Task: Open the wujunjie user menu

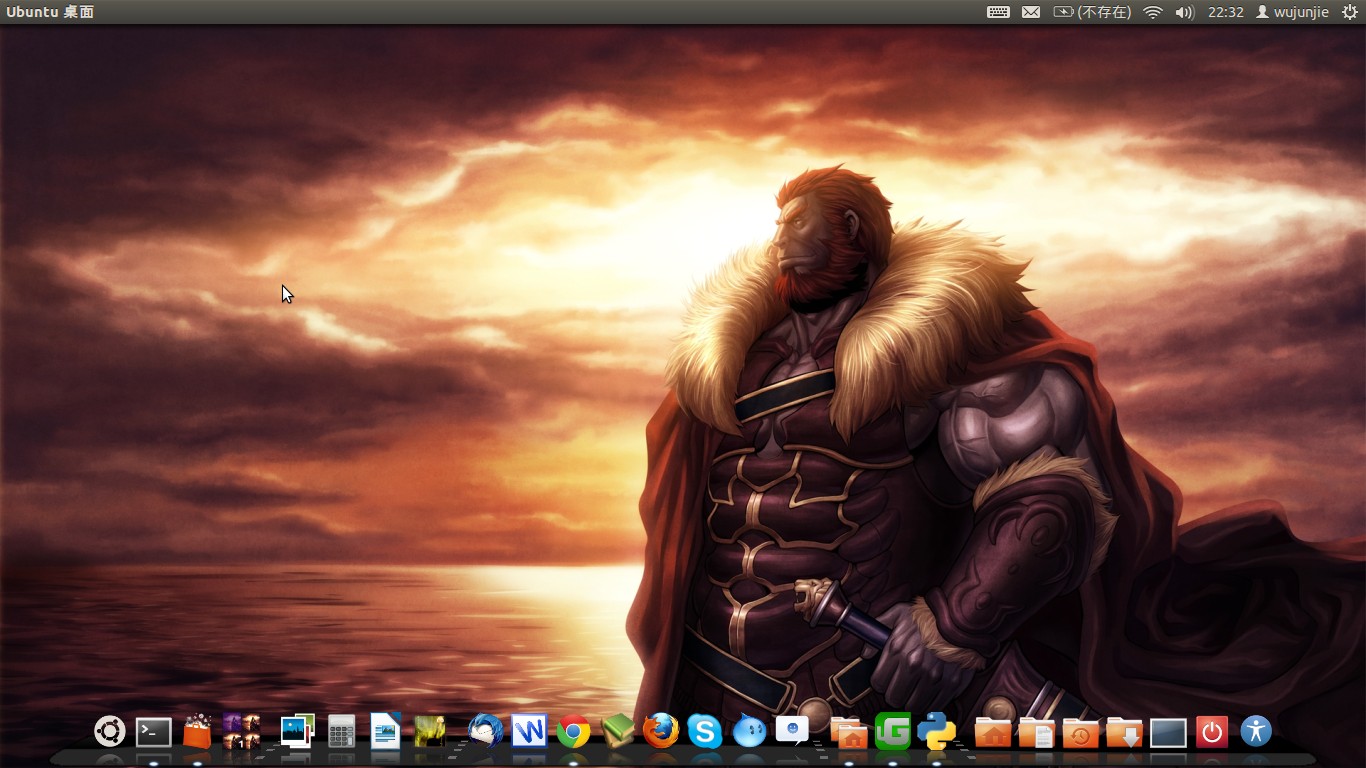Action: [x=1293, y=12]
